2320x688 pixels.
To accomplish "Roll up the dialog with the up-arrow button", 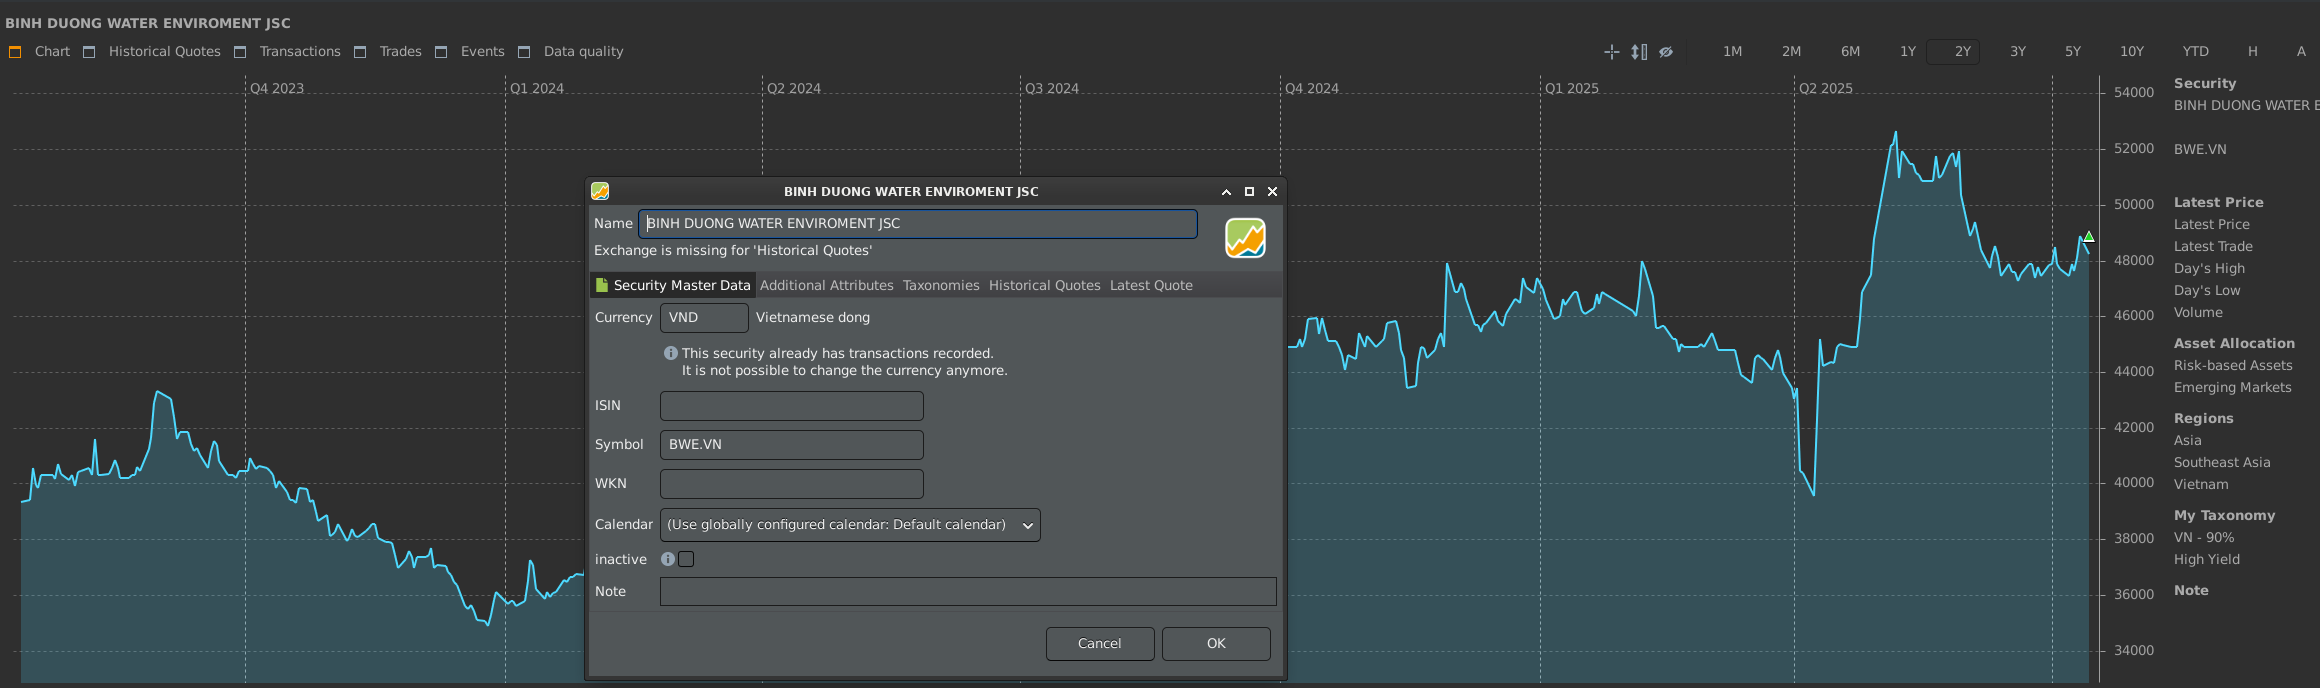I will (1226, 192).
